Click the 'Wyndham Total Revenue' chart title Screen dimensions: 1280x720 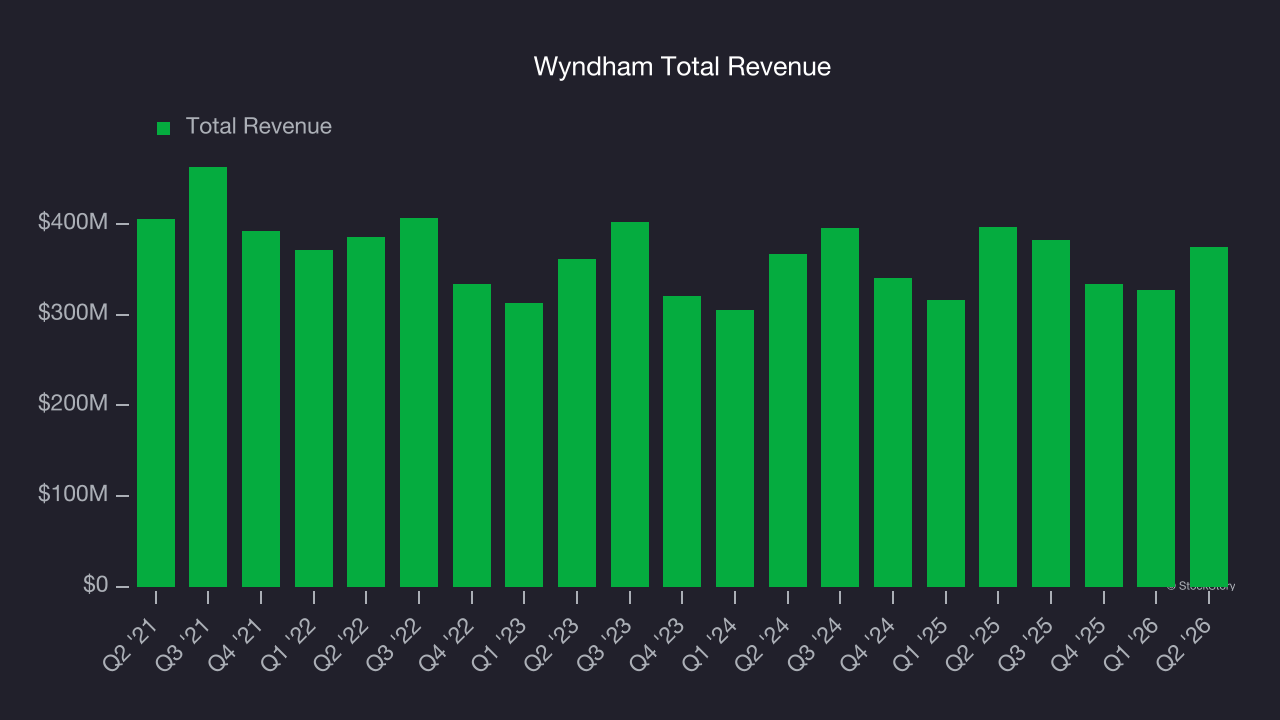tap(682, 67)
